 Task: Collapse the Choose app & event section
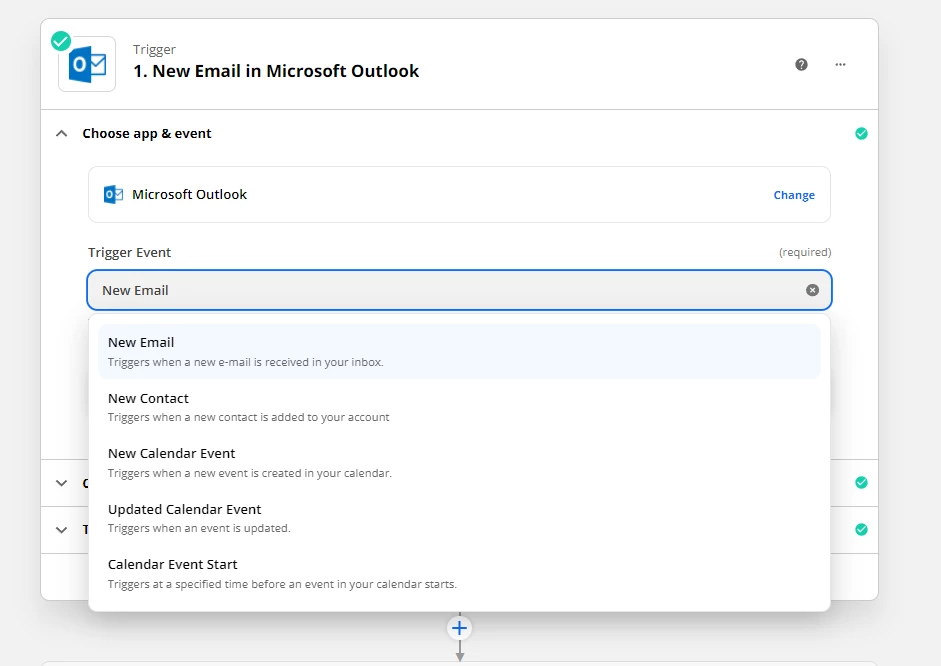(x=61, y=133)
